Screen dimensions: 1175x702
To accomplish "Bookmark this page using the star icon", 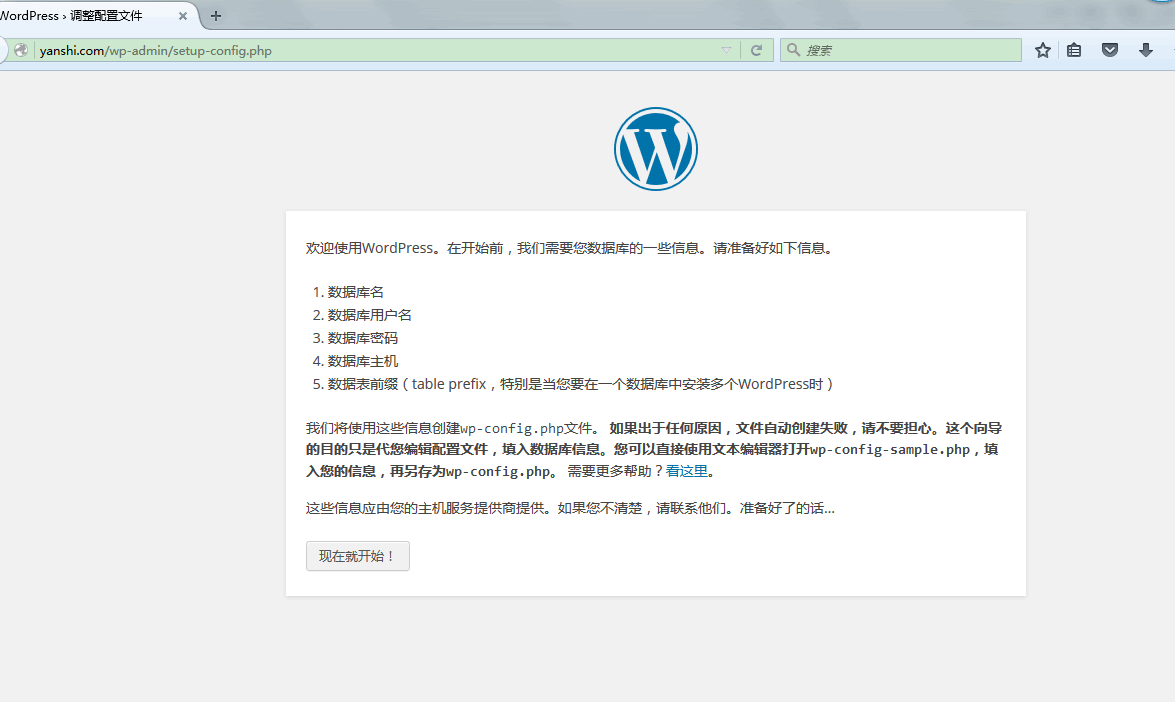I will 1042,49.
